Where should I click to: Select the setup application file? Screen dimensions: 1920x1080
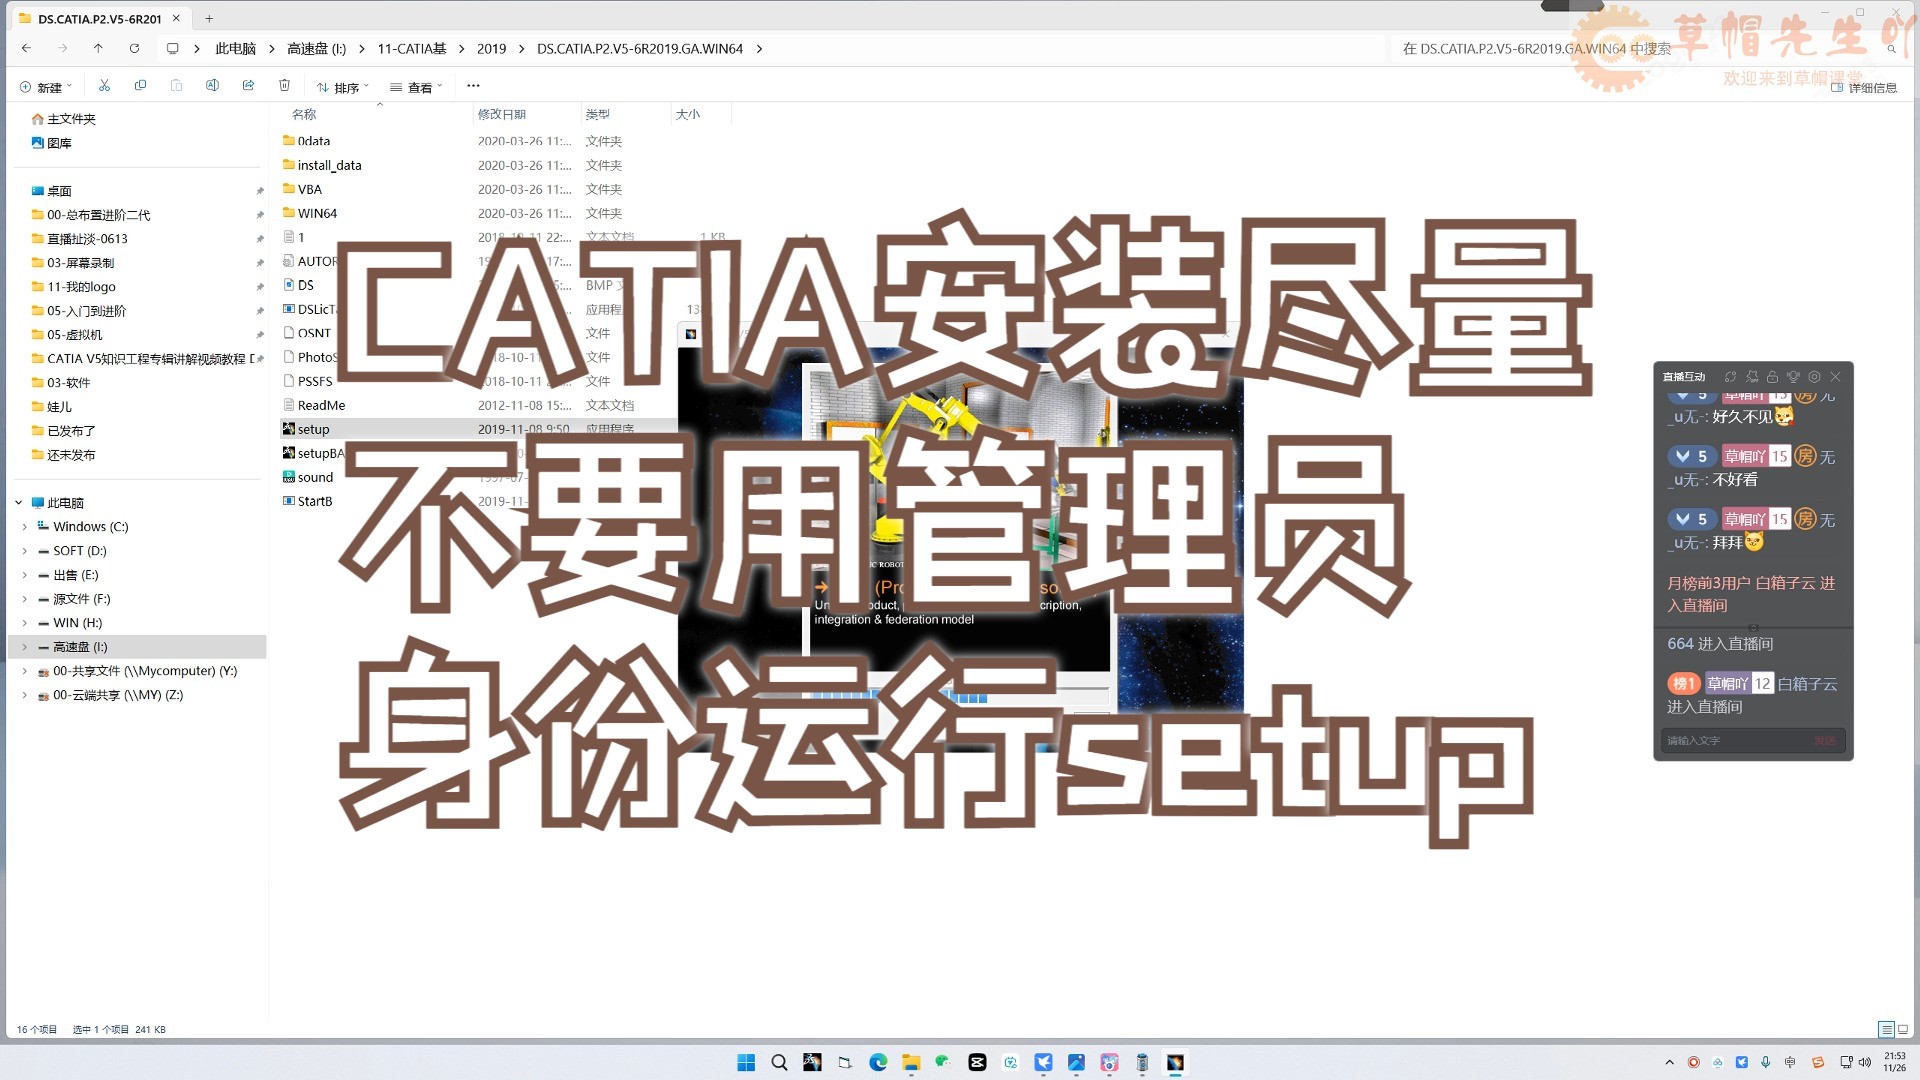coord(313,429)
